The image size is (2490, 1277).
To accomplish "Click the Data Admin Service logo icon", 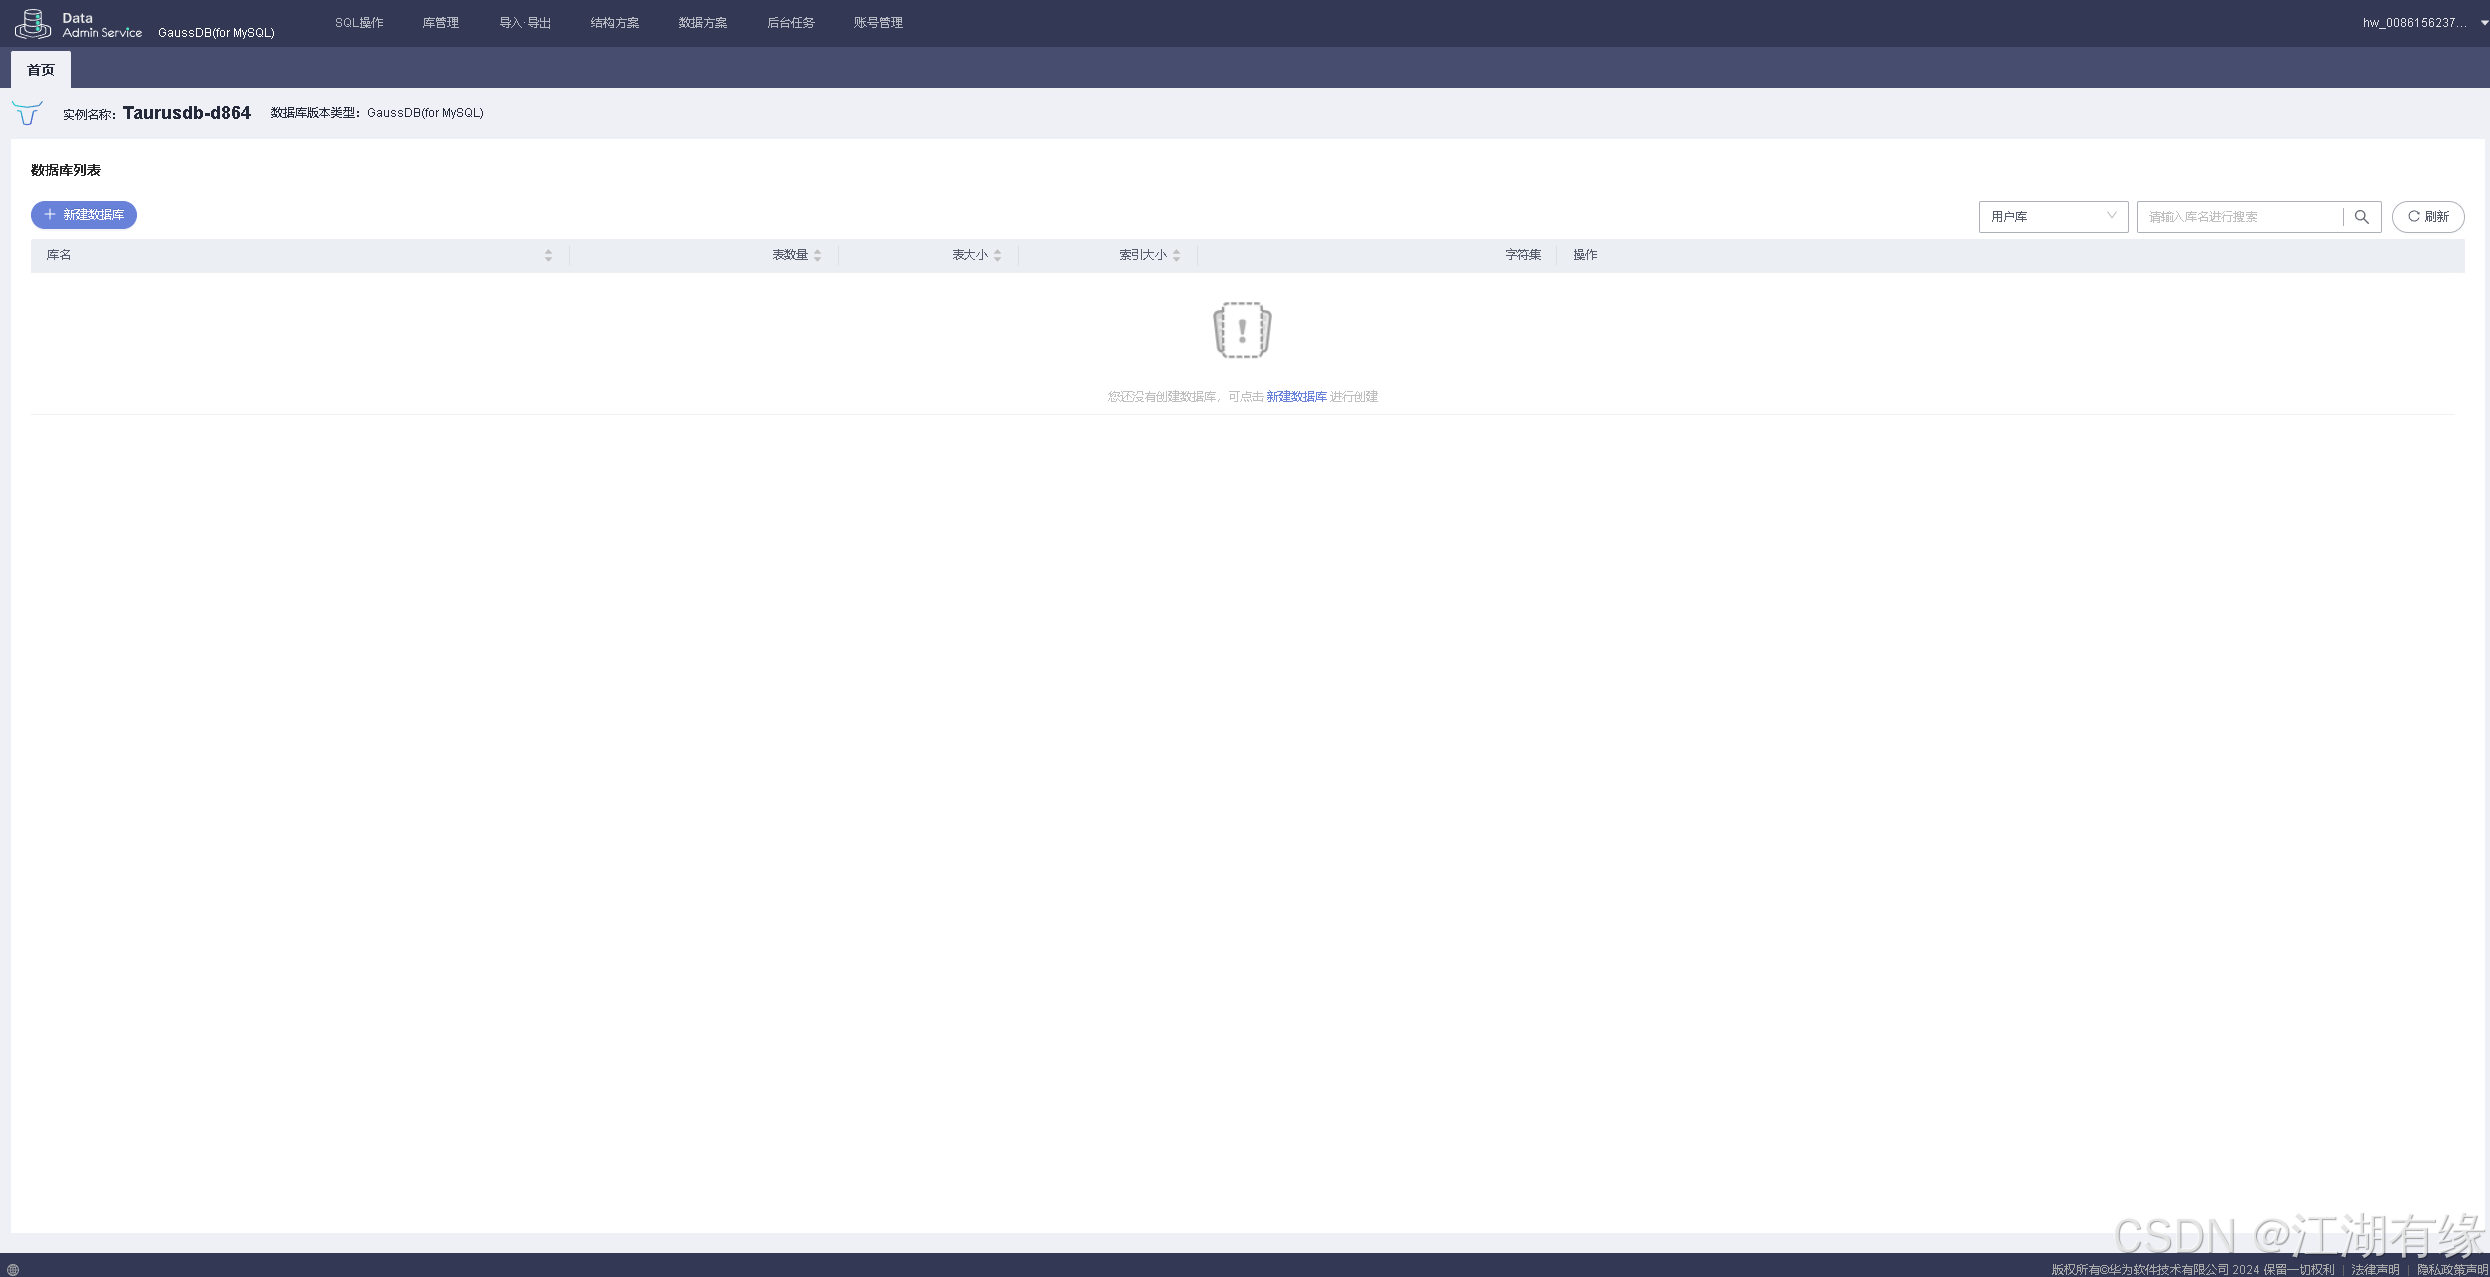I will (33, 24).
